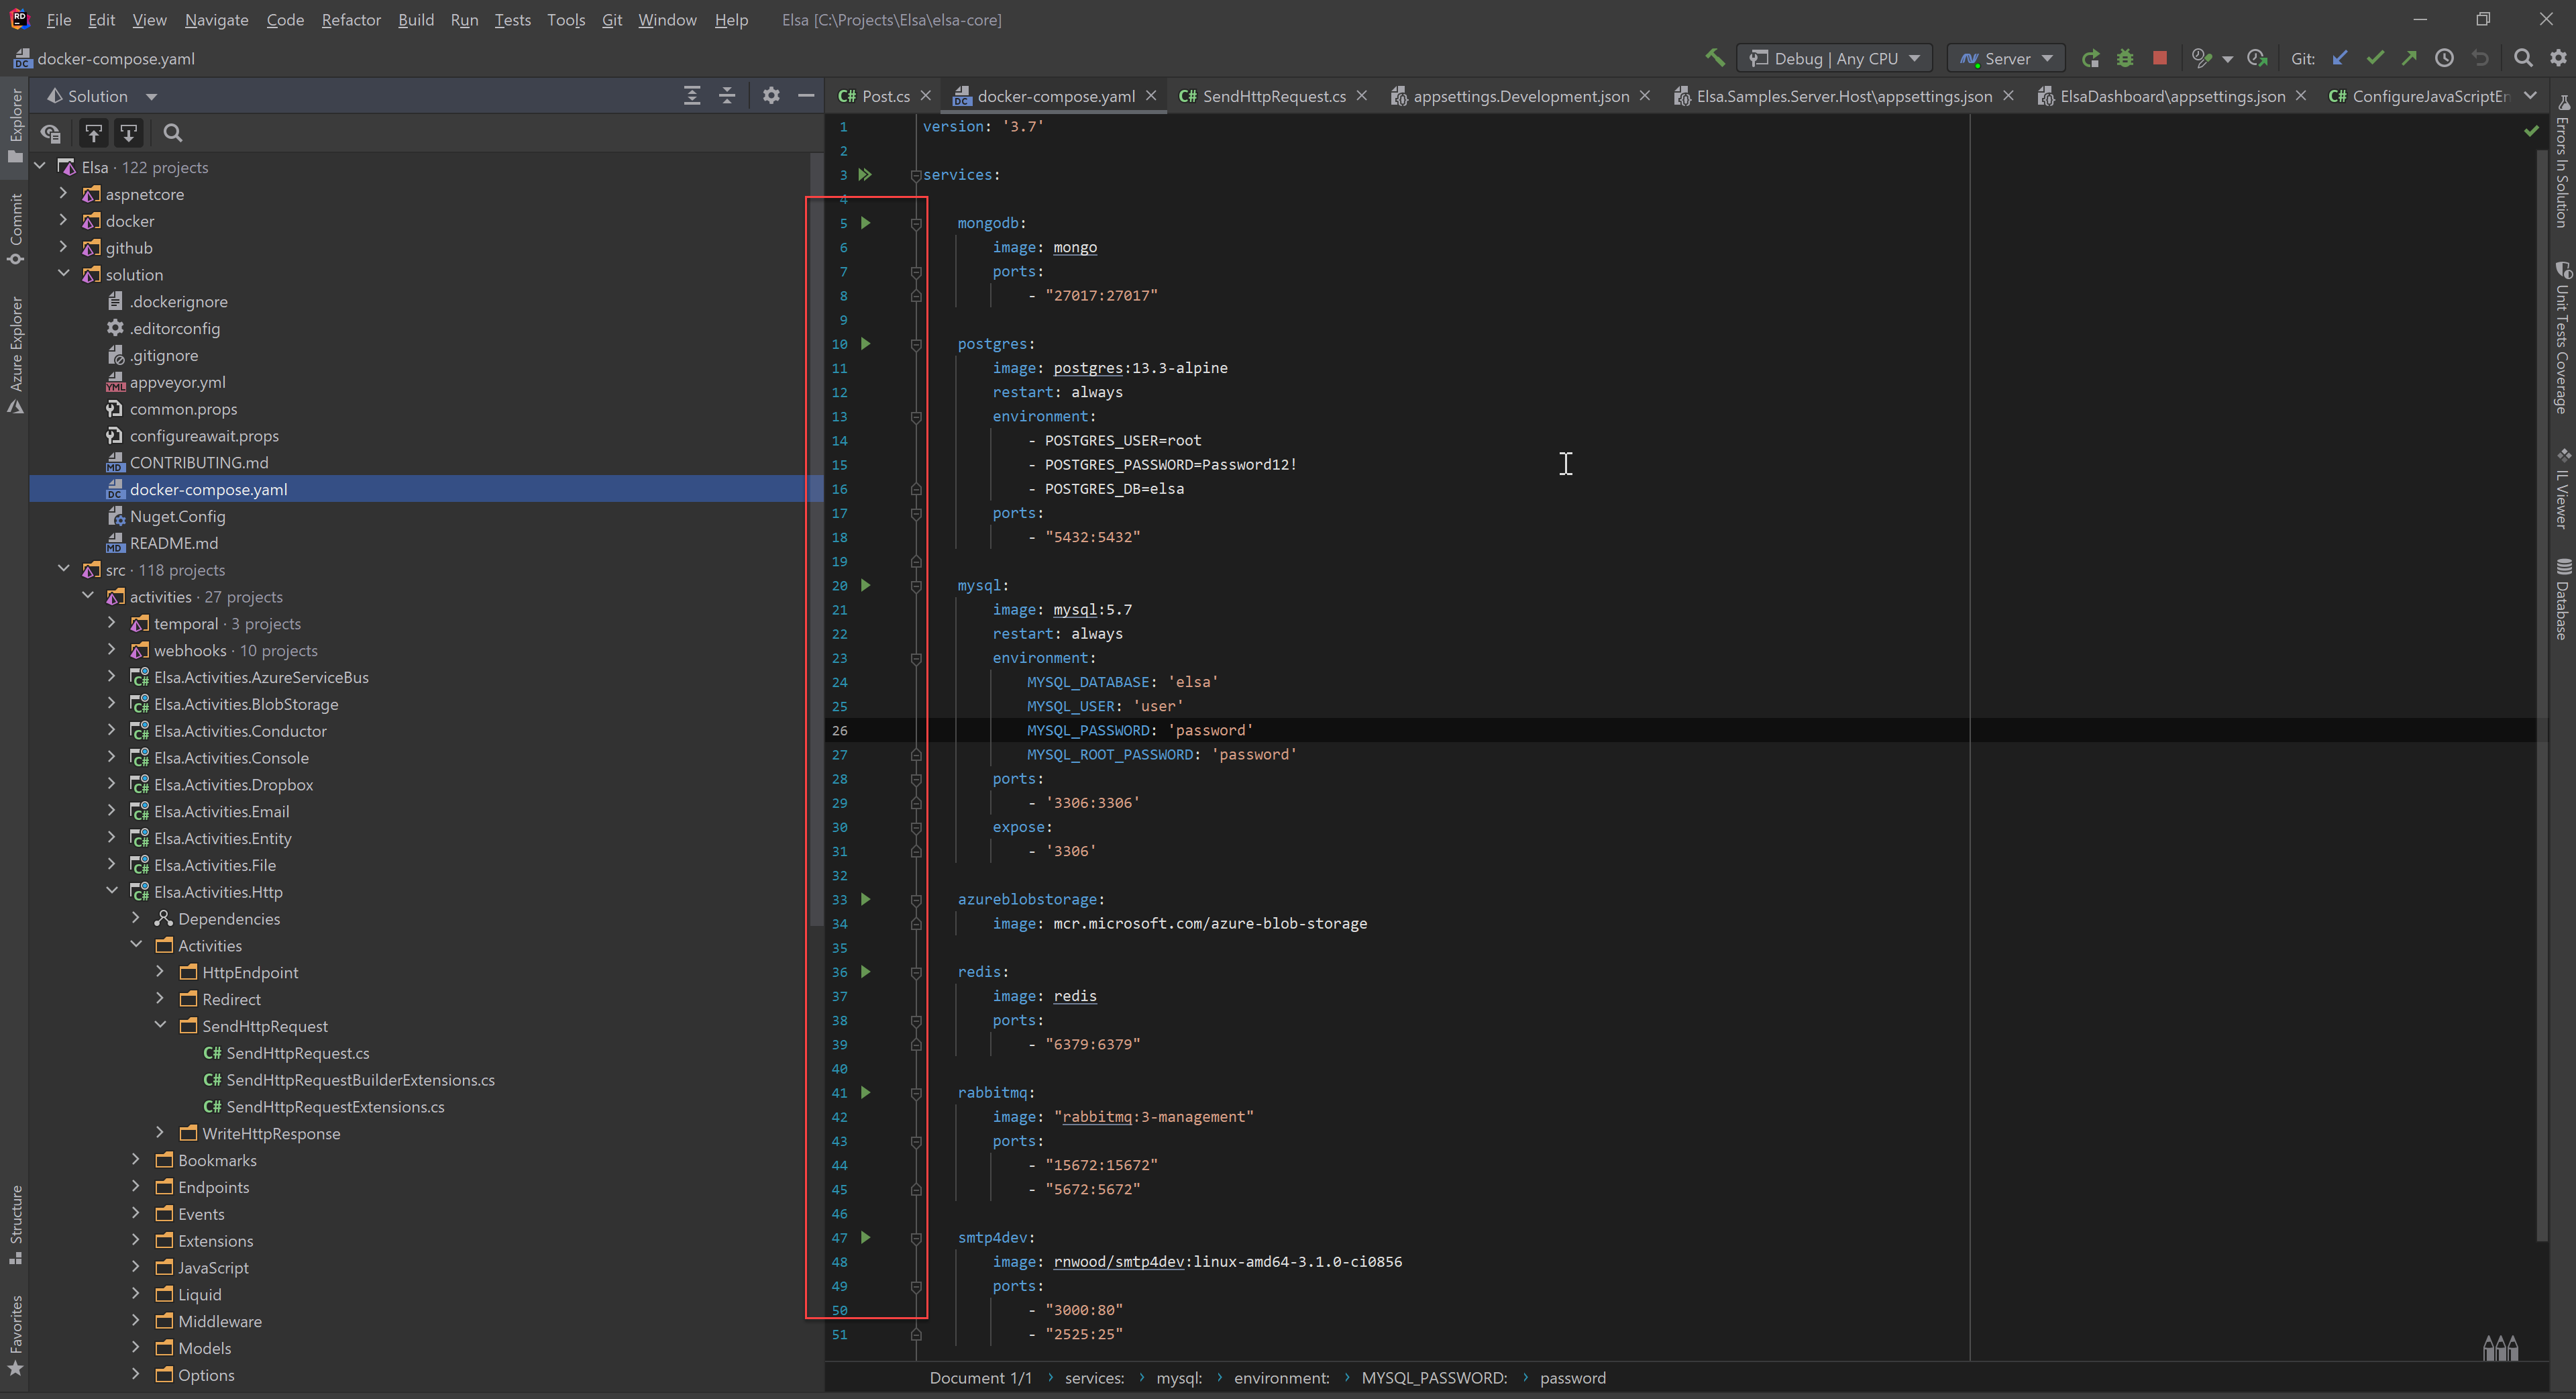Click the MYSQL_PASSWORD breadcrumb at bottom

(x=1433, y=1377)
